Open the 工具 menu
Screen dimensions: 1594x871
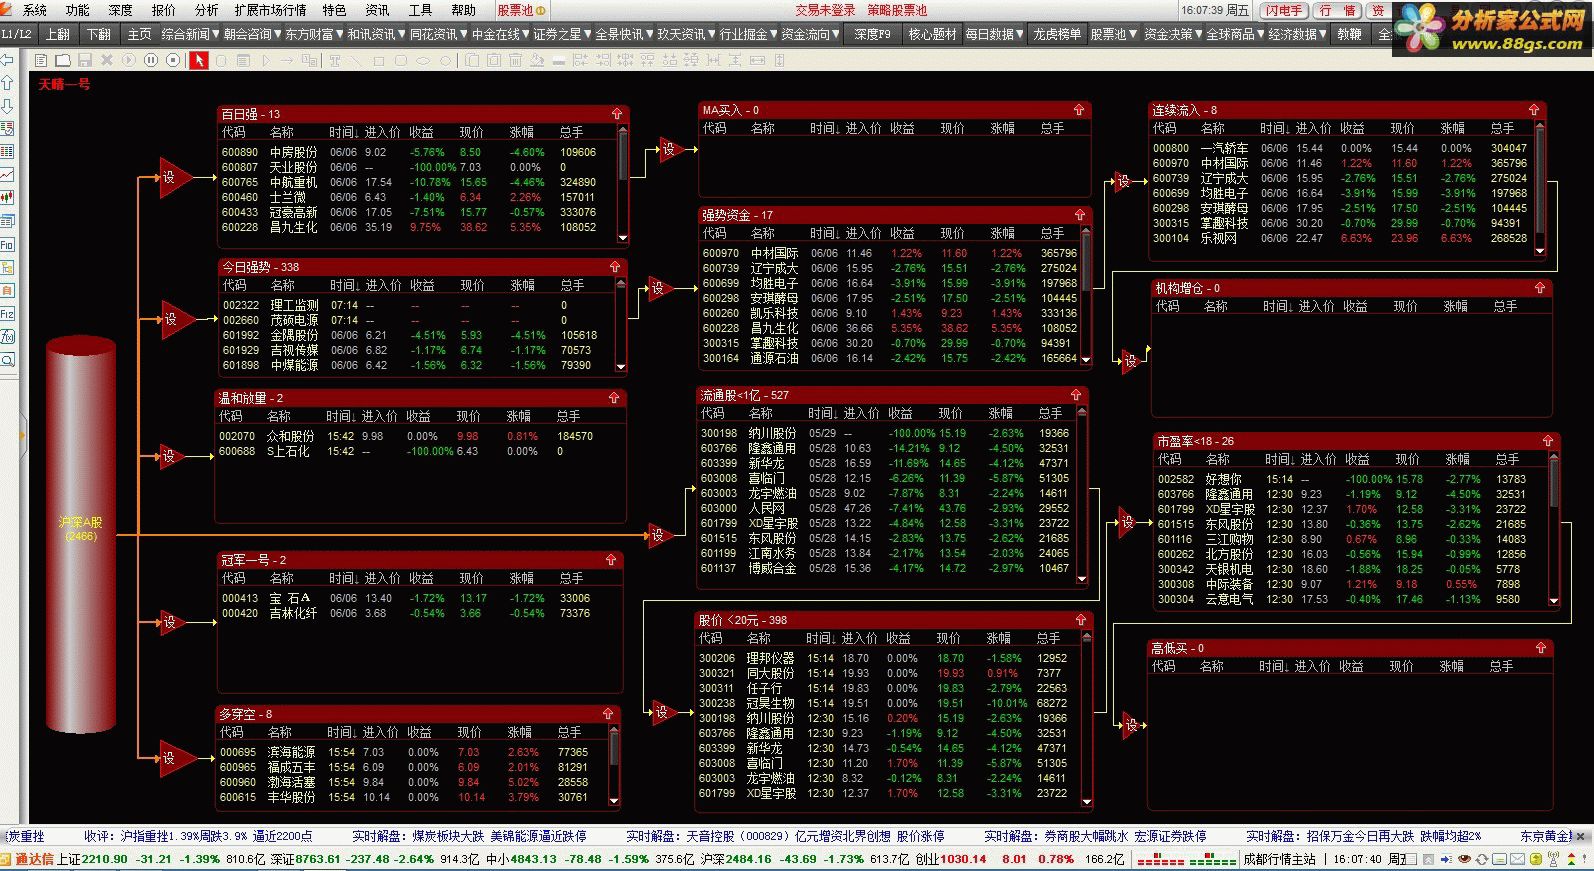pyautogui.click(x=420, y=10)
